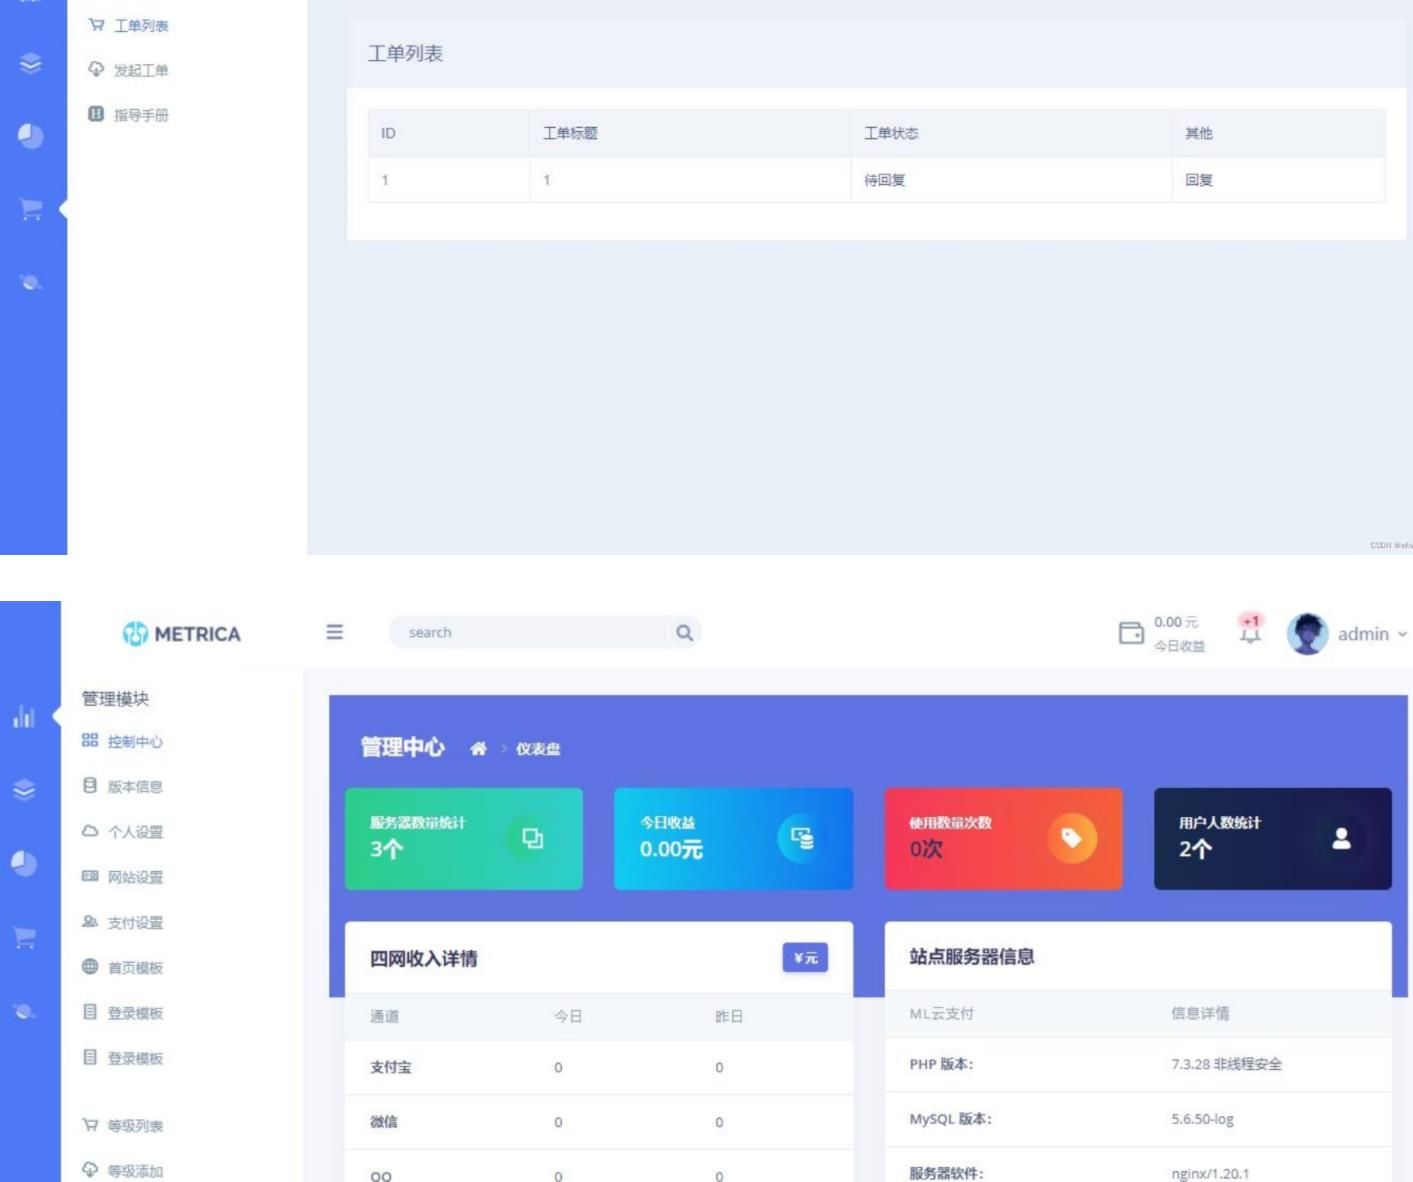
Task: Click the wallet icon next to 0.00元
Action: pos(1128,632)
